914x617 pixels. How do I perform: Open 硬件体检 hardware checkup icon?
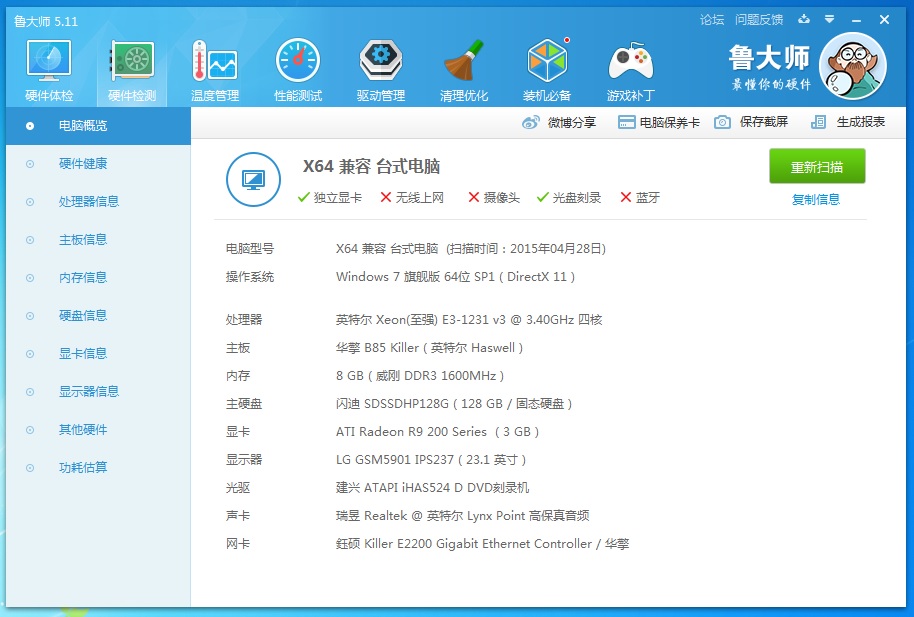click(x=48, y=61)
